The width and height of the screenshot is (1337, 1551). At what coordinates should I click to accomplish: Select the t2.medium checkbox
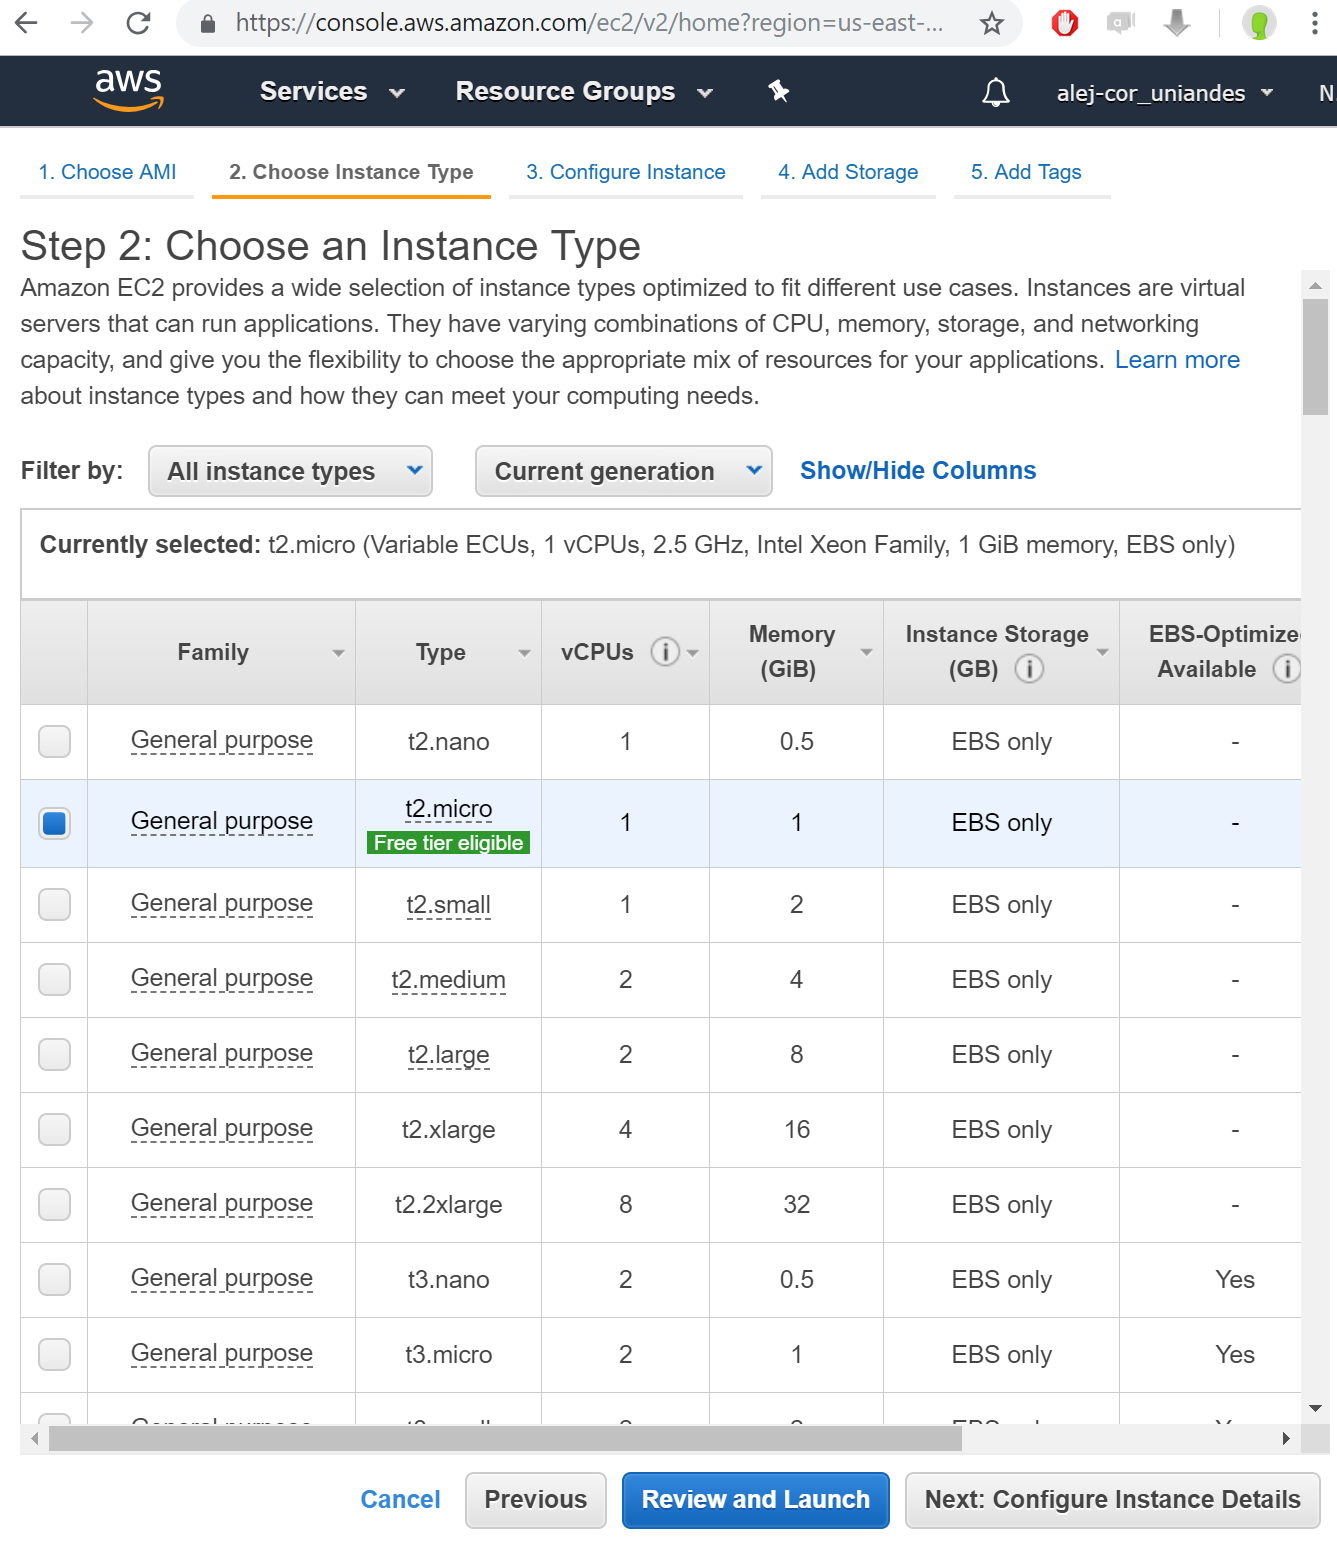[x=54, y=979]
